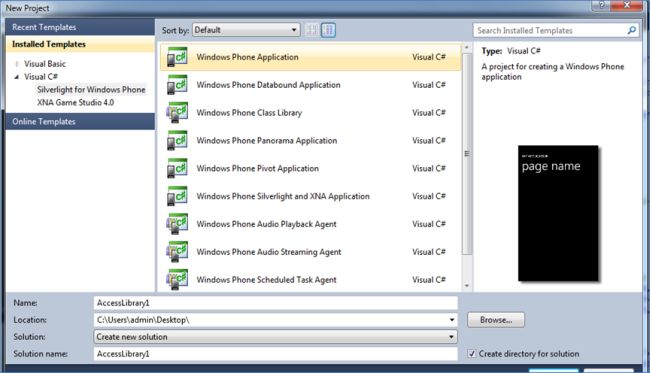Click the template list scroll down arrow
This screenshot has height=373, width=650.
467,286
